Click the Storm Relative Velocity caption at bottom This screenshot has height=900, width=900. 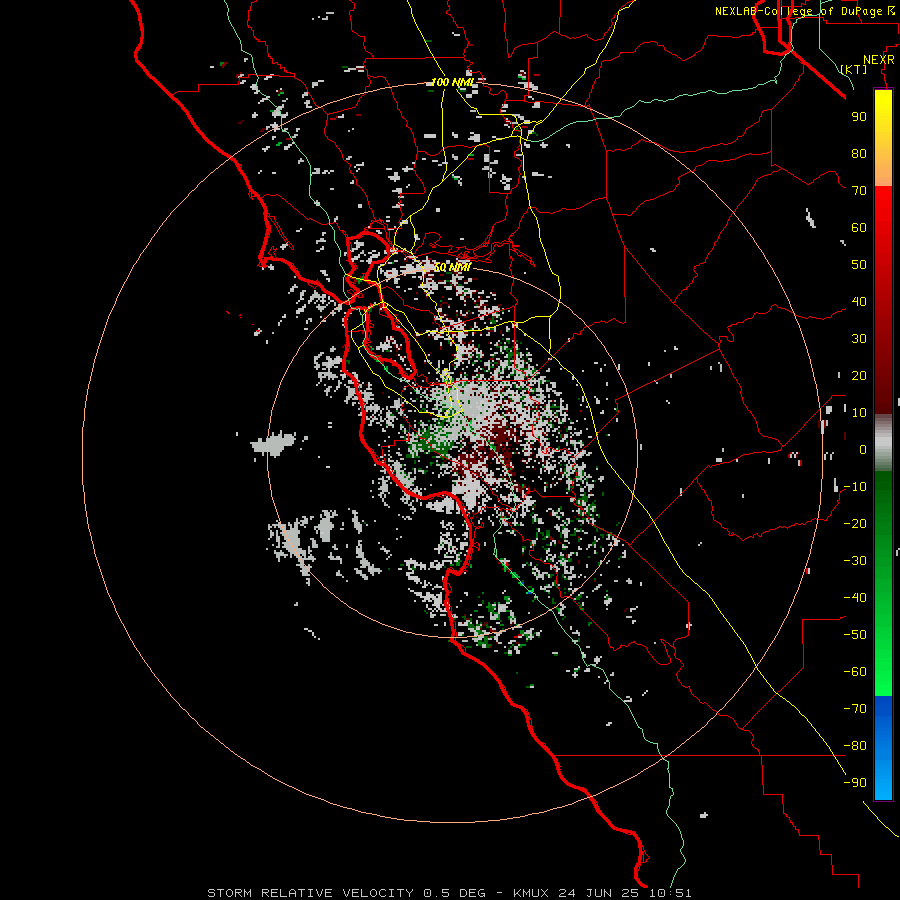(449, 893)
